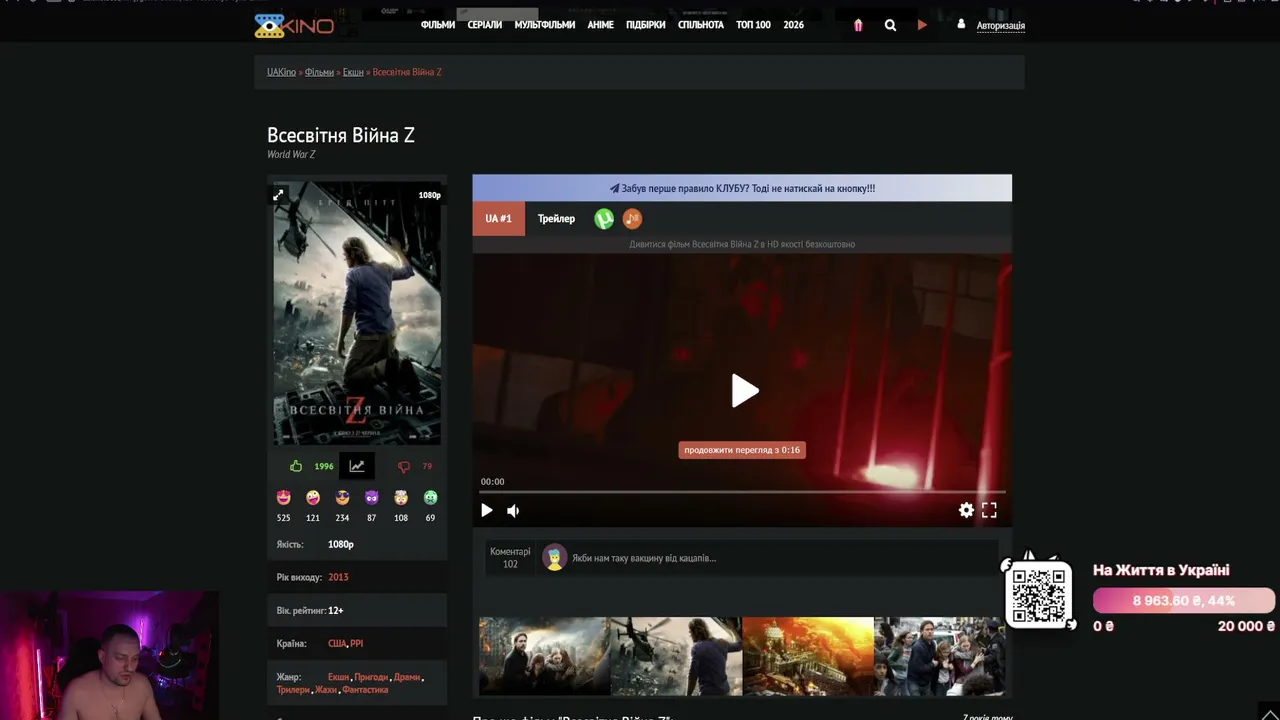Click the green uTorrent download icon
Viewport: 1280px width, 720px height.
tap(604, 219)
